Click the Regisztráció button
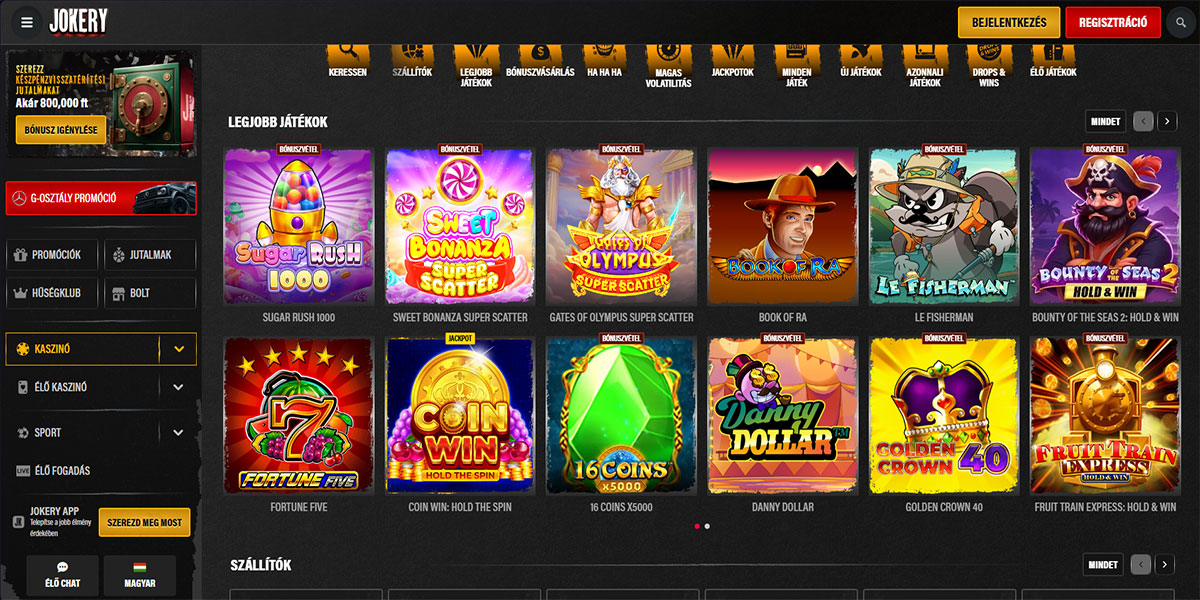Image resolution: width=1200 pixels, height=600 pixels. (x=1113, y=22)
